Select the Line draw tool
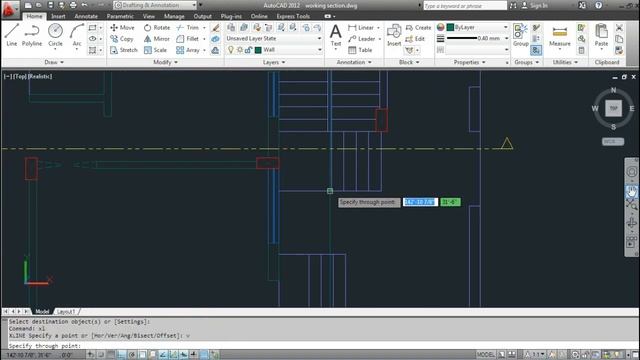 pyautogui.click(x=11, y=35)
